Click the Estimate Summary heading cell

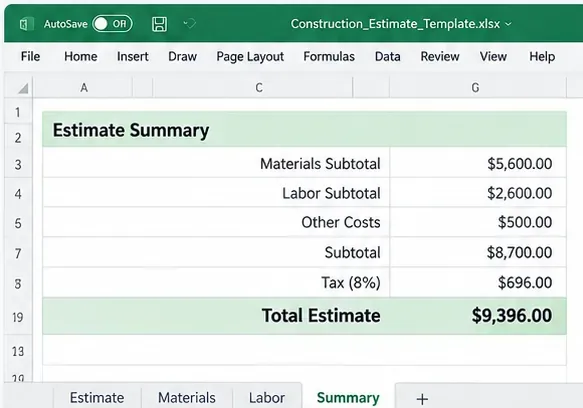tap(304, 130)
